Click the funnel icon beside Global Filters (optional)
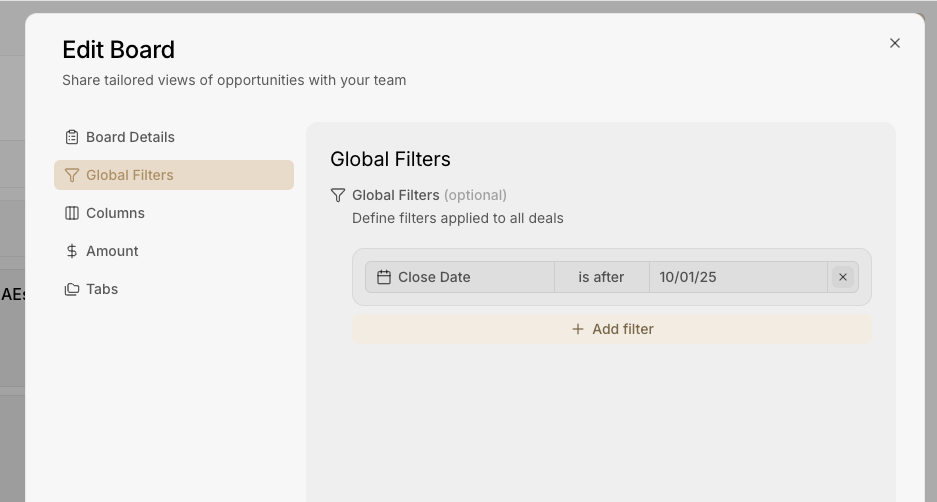Screen dimensions: 937x502 pyautogui.click(x=338, y=195)
